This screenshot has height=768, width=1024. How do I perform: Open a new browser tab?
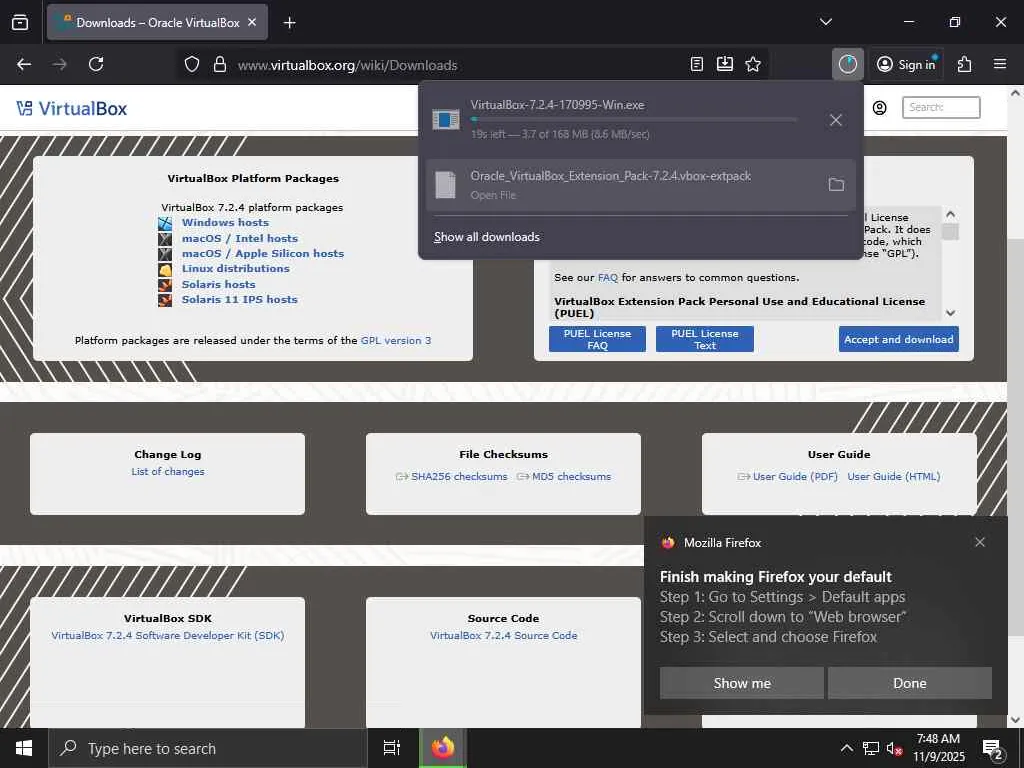(x=289, y=23)
